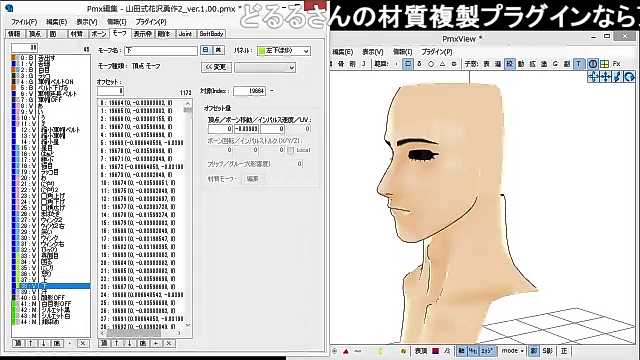
Task: Select morph row 40 : G 顔影OFF
Action: tap(51, 298)
